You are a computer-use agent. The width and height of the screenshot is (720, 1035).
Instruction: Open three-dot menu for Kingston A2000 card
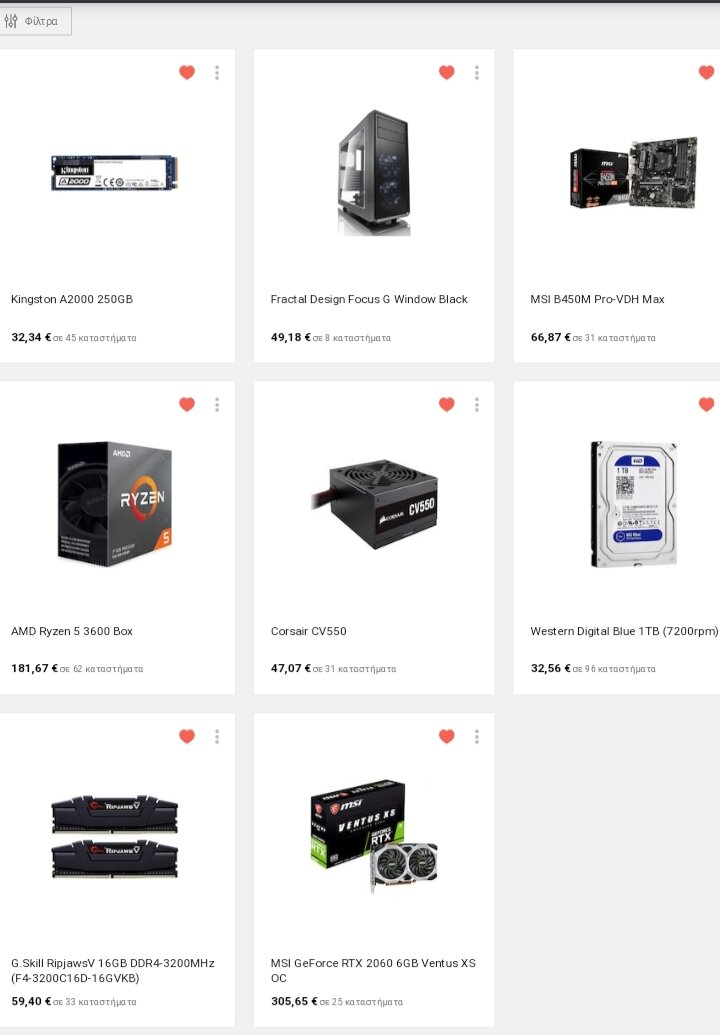[x=217, y=73]
